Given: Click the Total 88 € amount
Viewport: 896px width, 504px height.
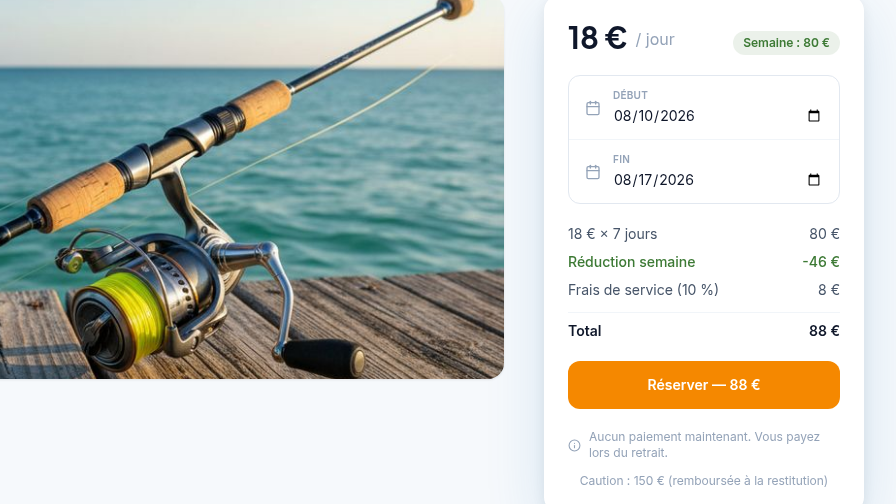Looking at the screenshot, I should click(x=824, y=331).
